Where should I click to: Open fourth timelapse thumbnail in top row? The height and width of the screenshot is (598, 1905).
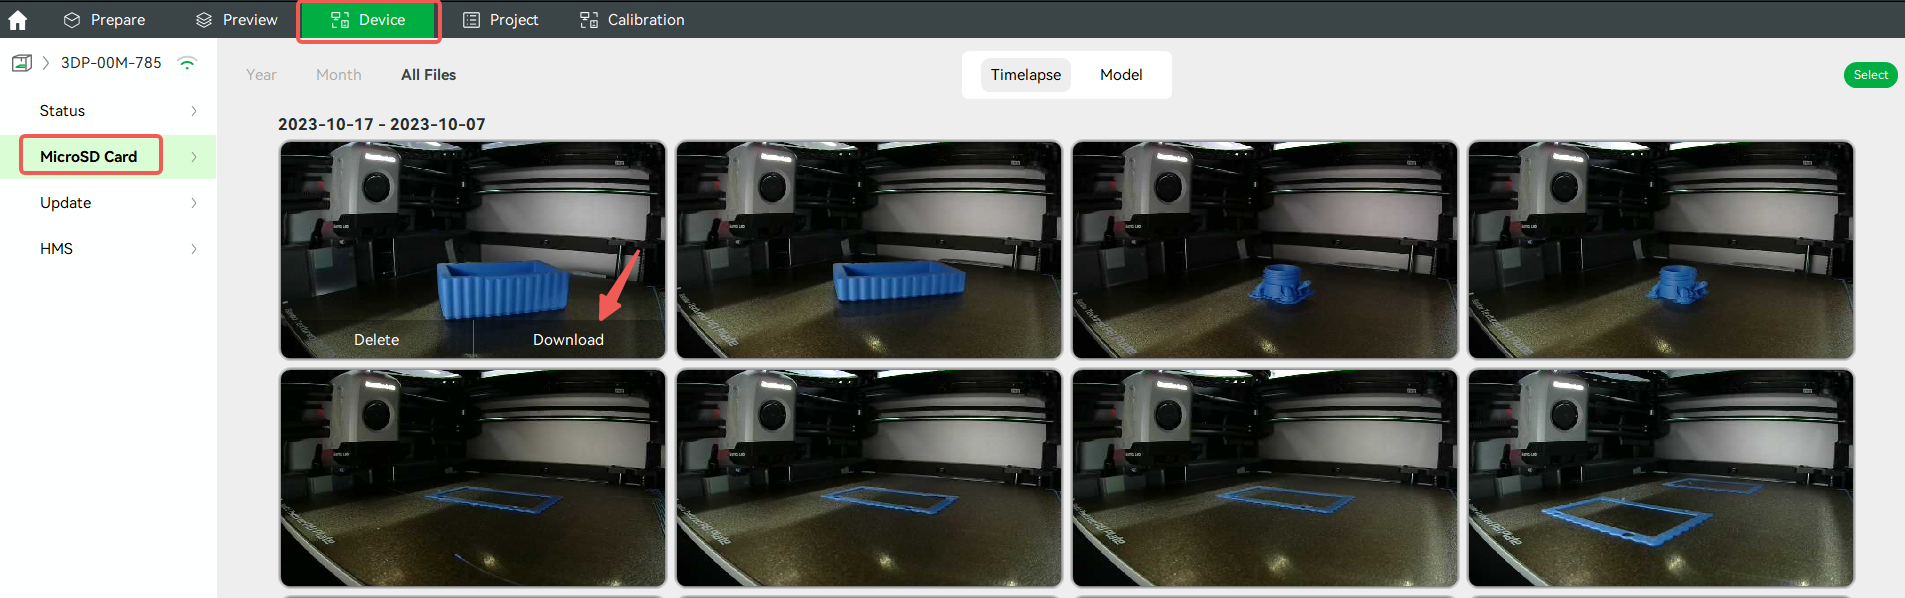[x=1661, y=250]
